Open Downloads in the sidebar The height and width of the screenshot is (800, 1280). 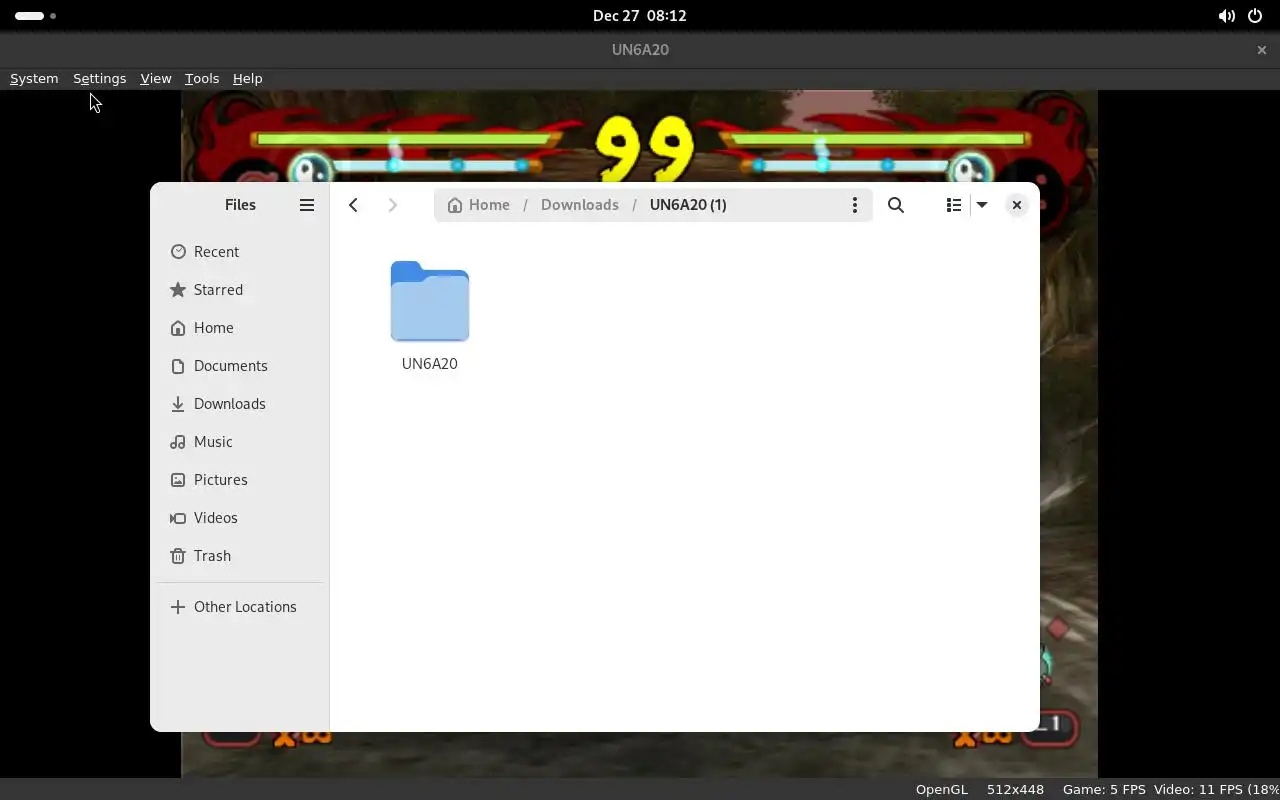click(x=240, y=404)
